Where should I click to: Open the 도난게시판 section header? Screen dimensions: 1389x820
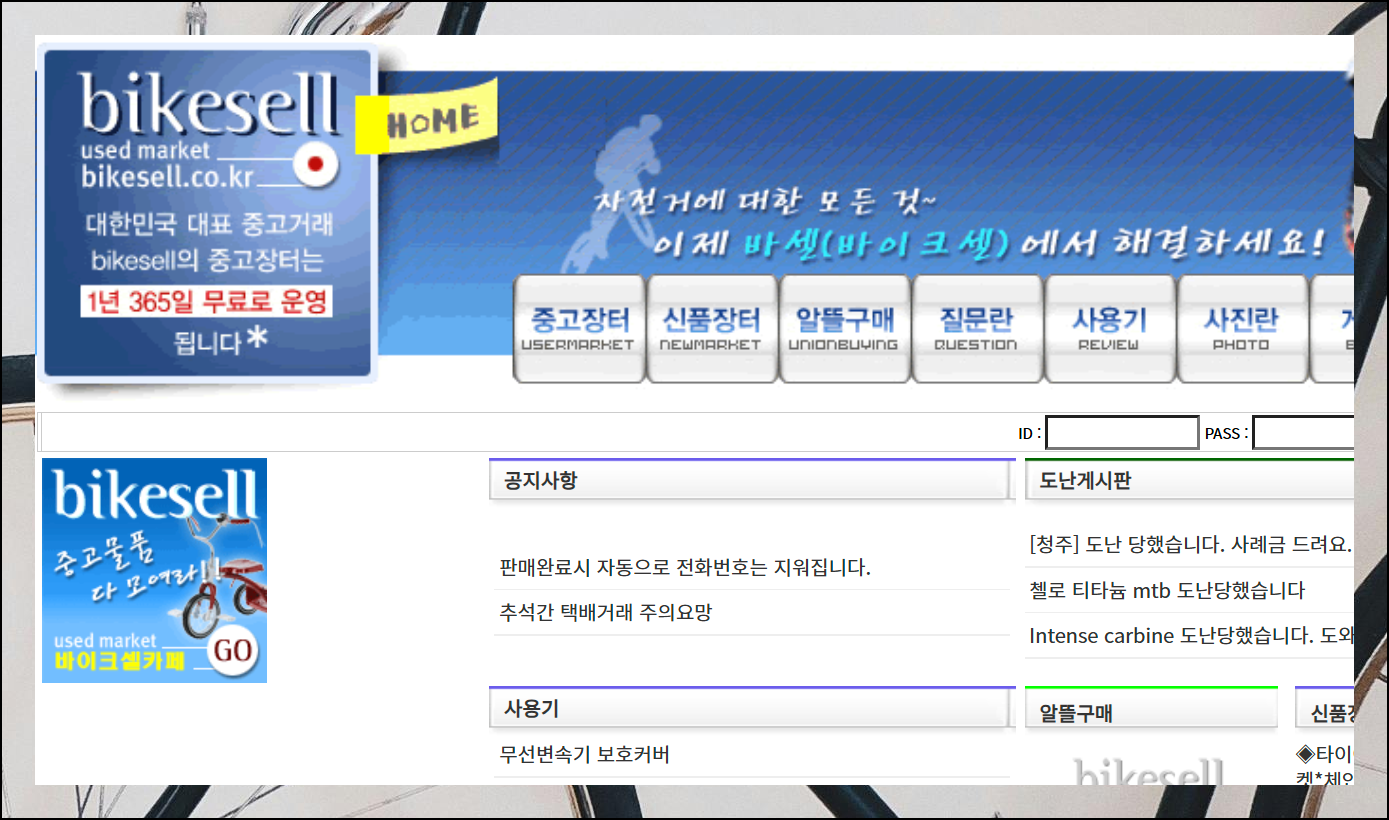(1189, 480)
